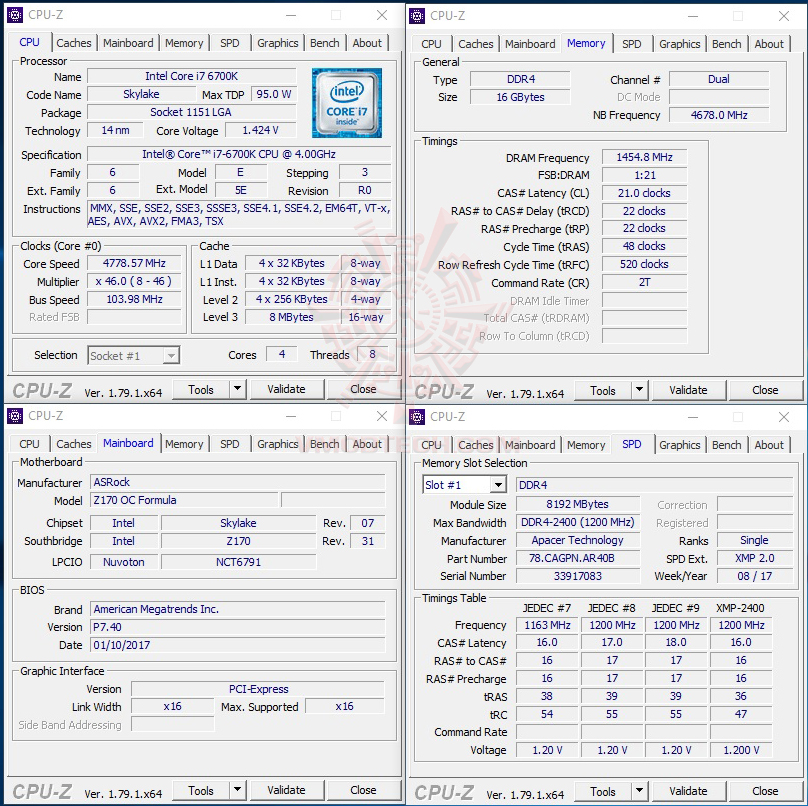
Task: Open Mainboard tab in SPD window
Action: [530, 445]
